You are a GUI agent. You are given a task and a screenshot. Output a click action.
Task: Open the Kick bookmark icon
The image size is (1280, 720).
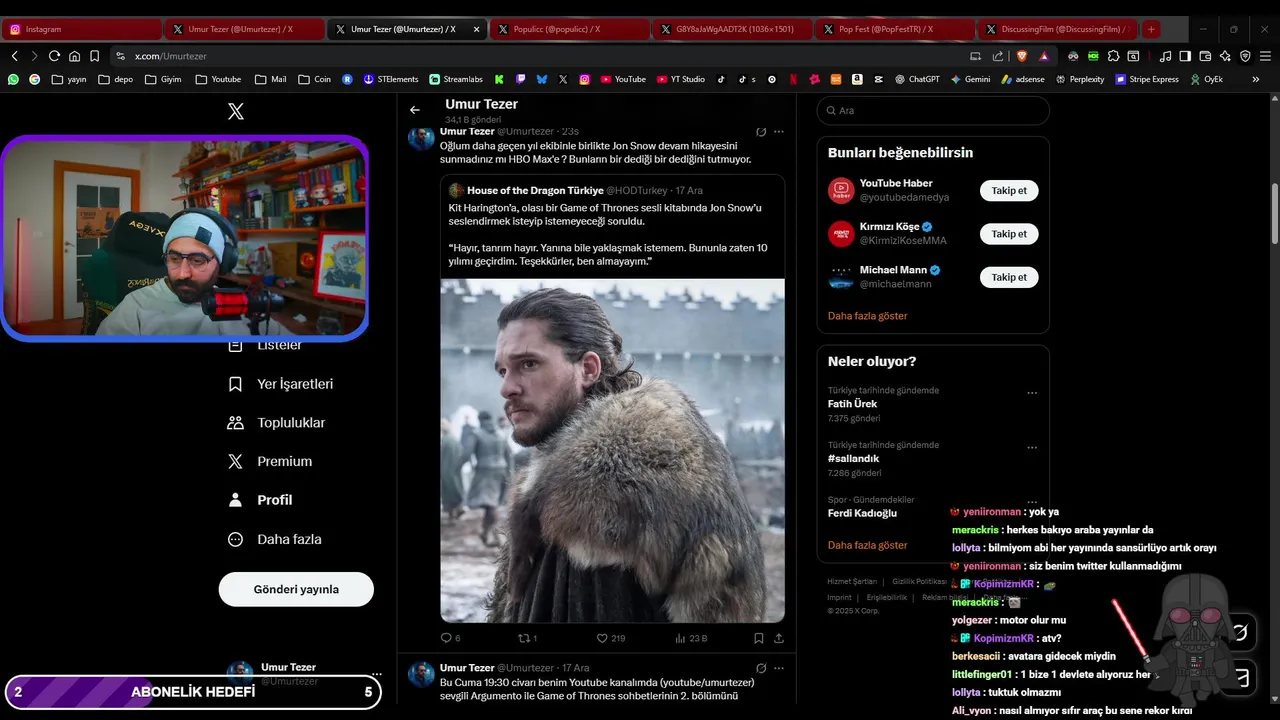[499, 79]
